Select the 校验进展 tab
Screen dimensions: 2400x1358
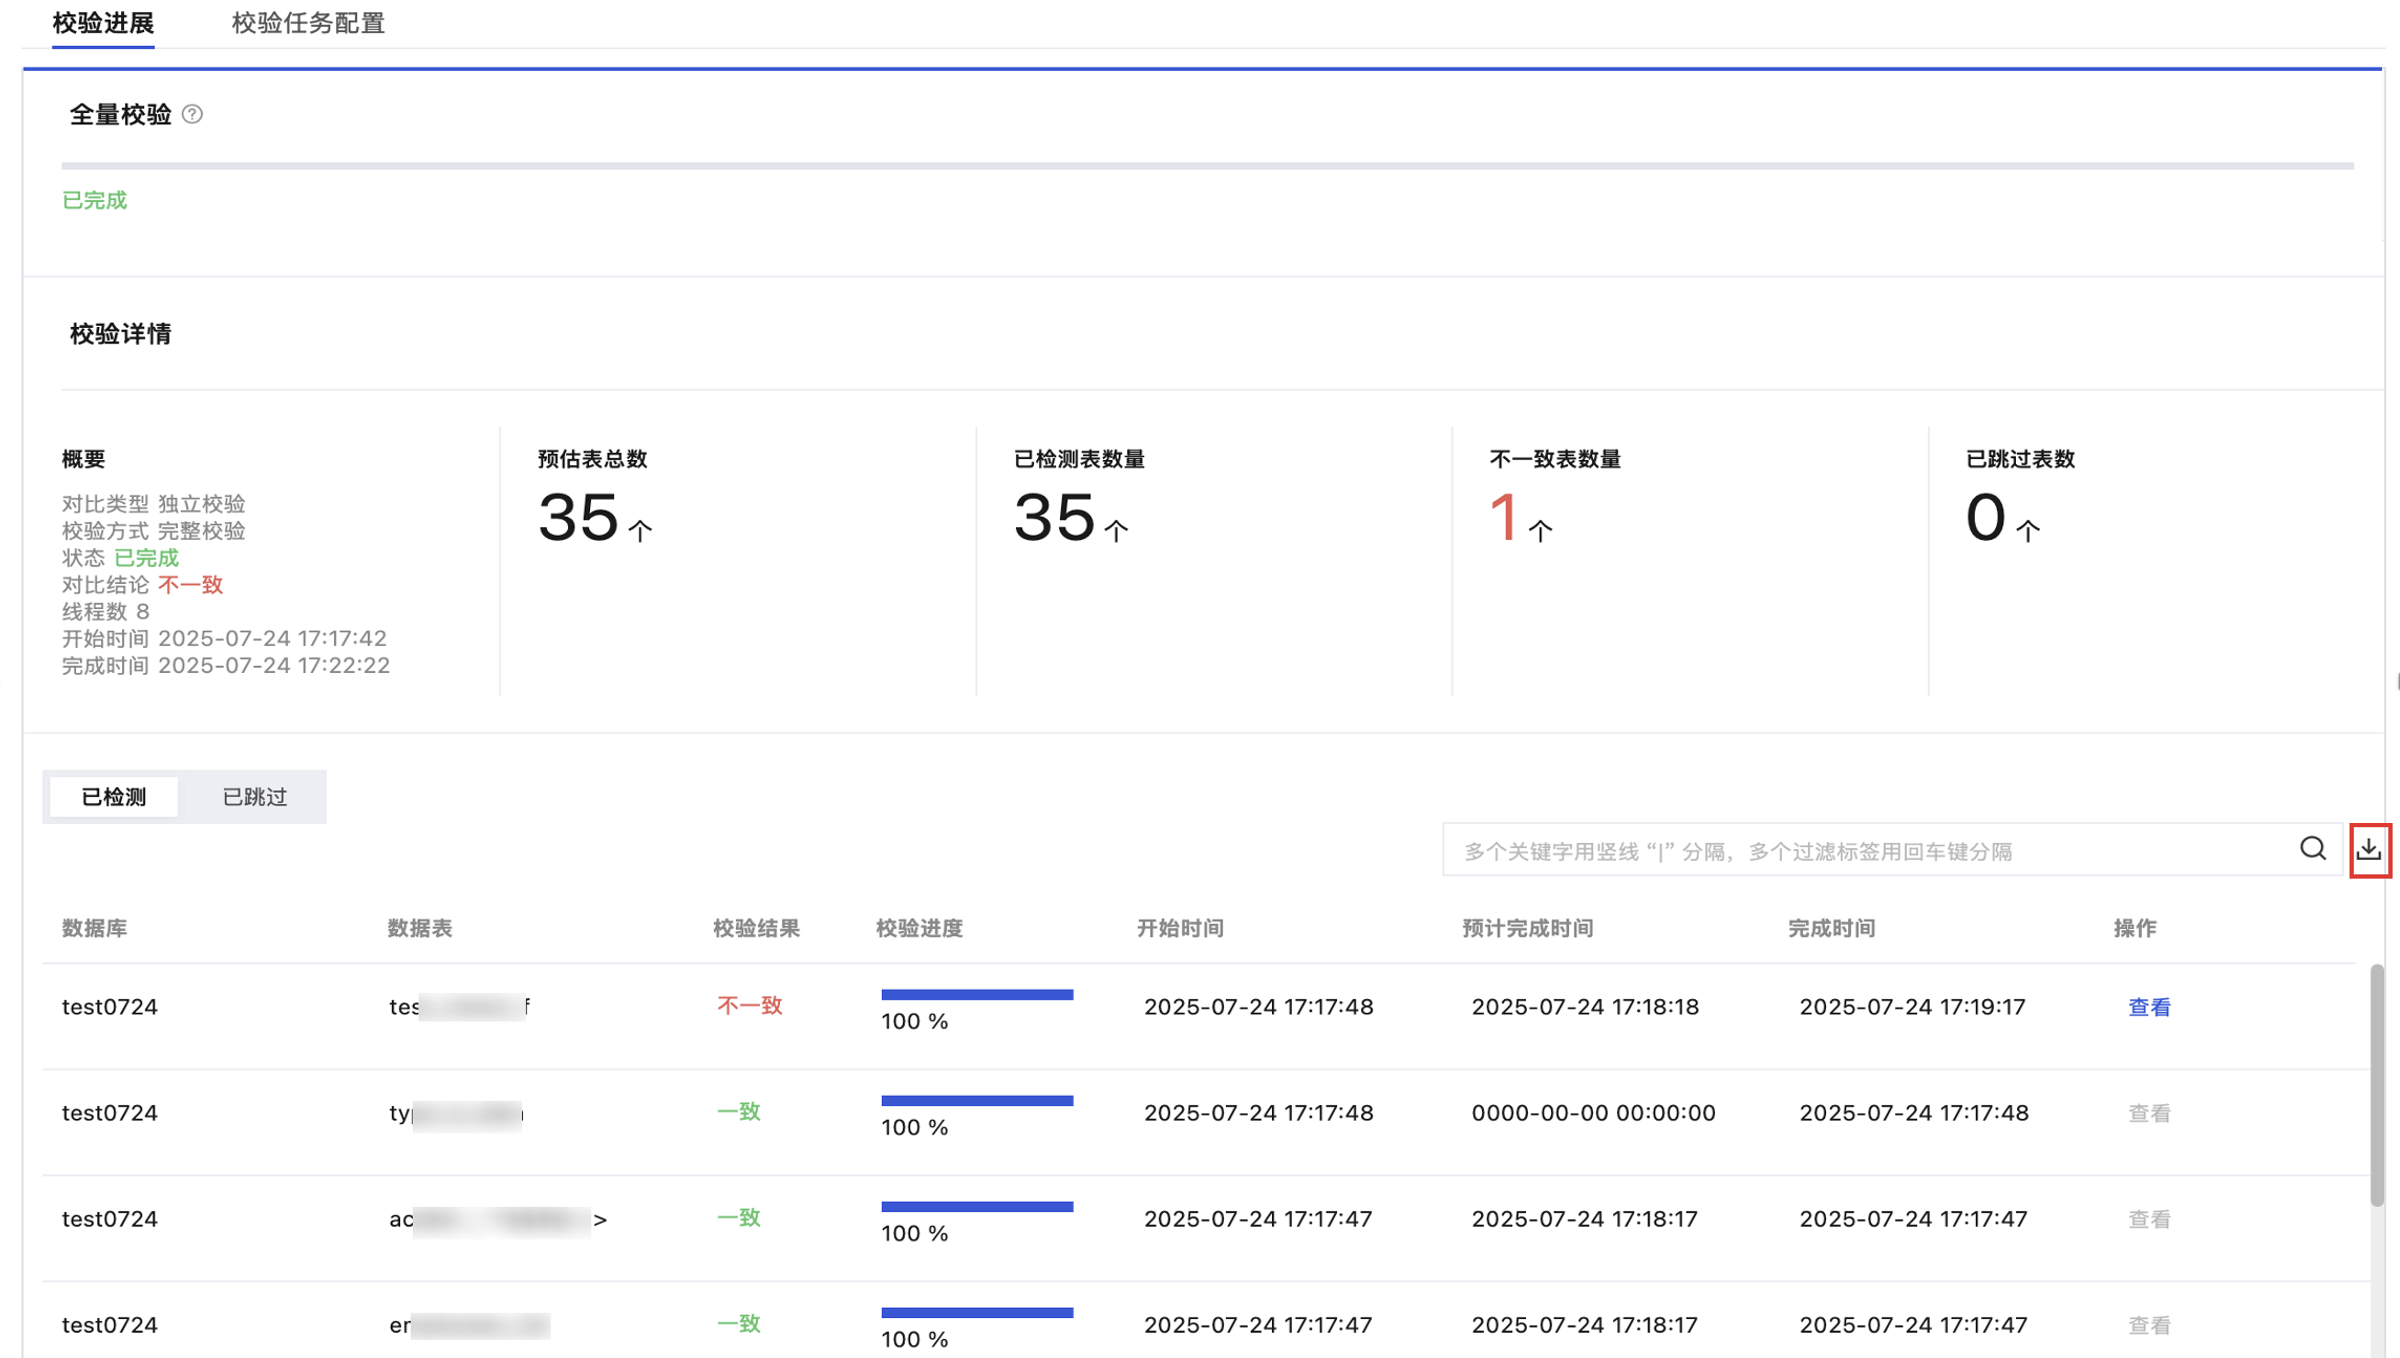point(103,23)
